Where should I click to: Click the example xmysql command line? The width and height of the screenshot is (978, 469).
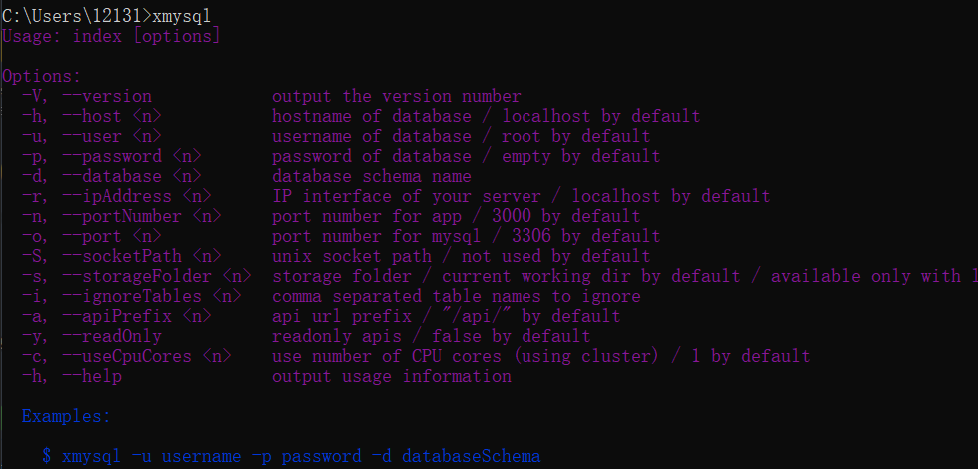(x=291, y=456)
